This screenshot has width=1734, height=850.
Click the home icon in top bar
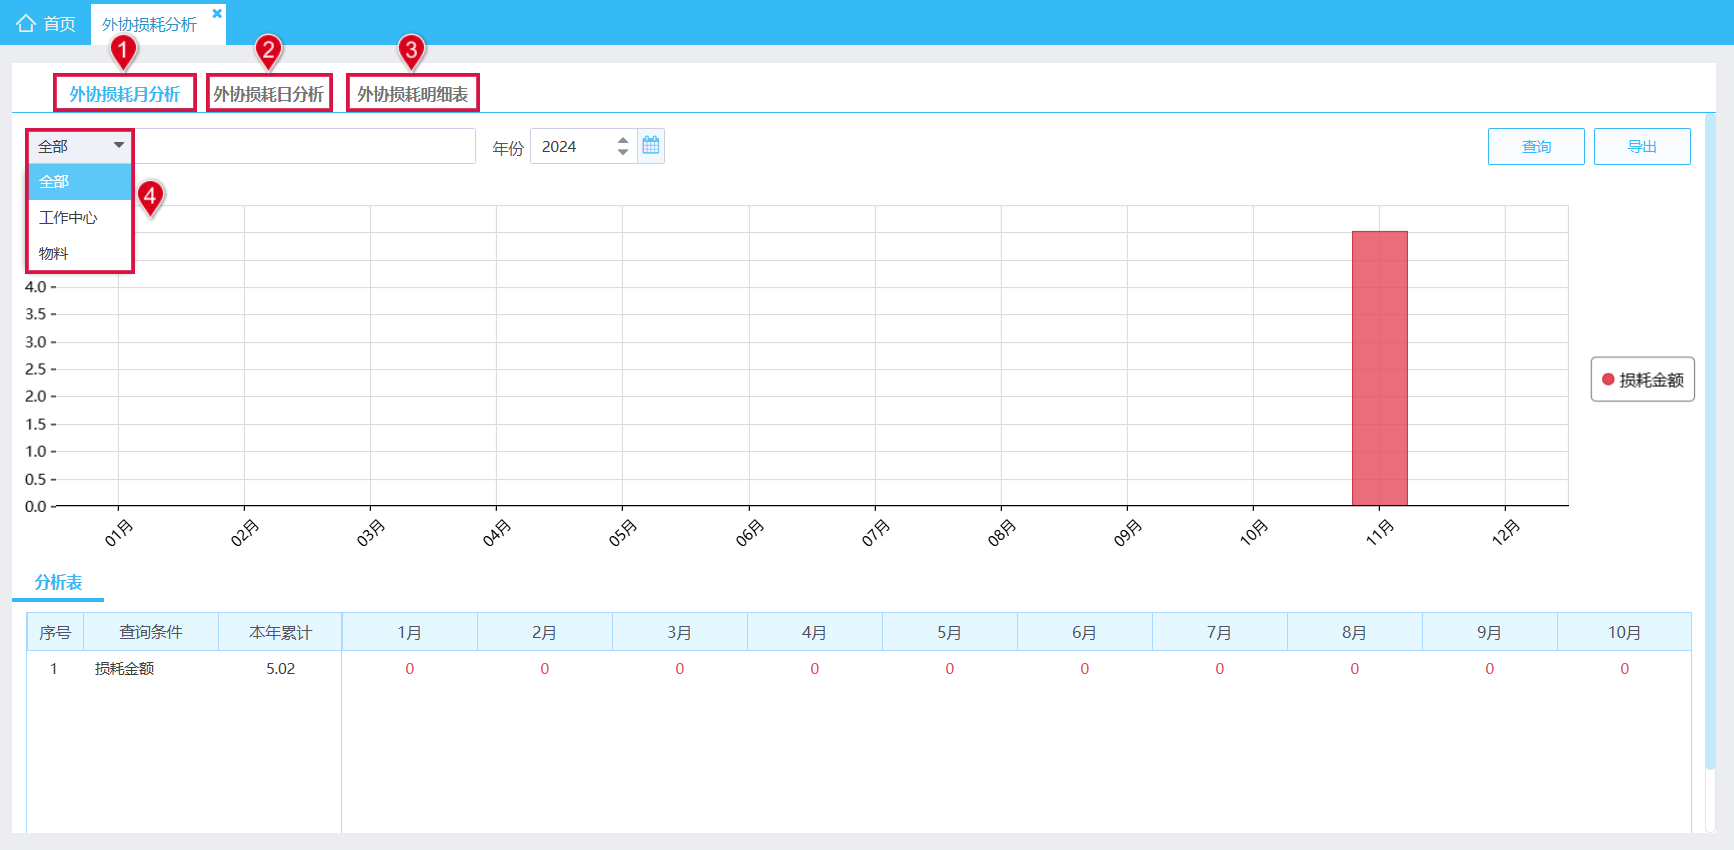click(x=26, y=23)
